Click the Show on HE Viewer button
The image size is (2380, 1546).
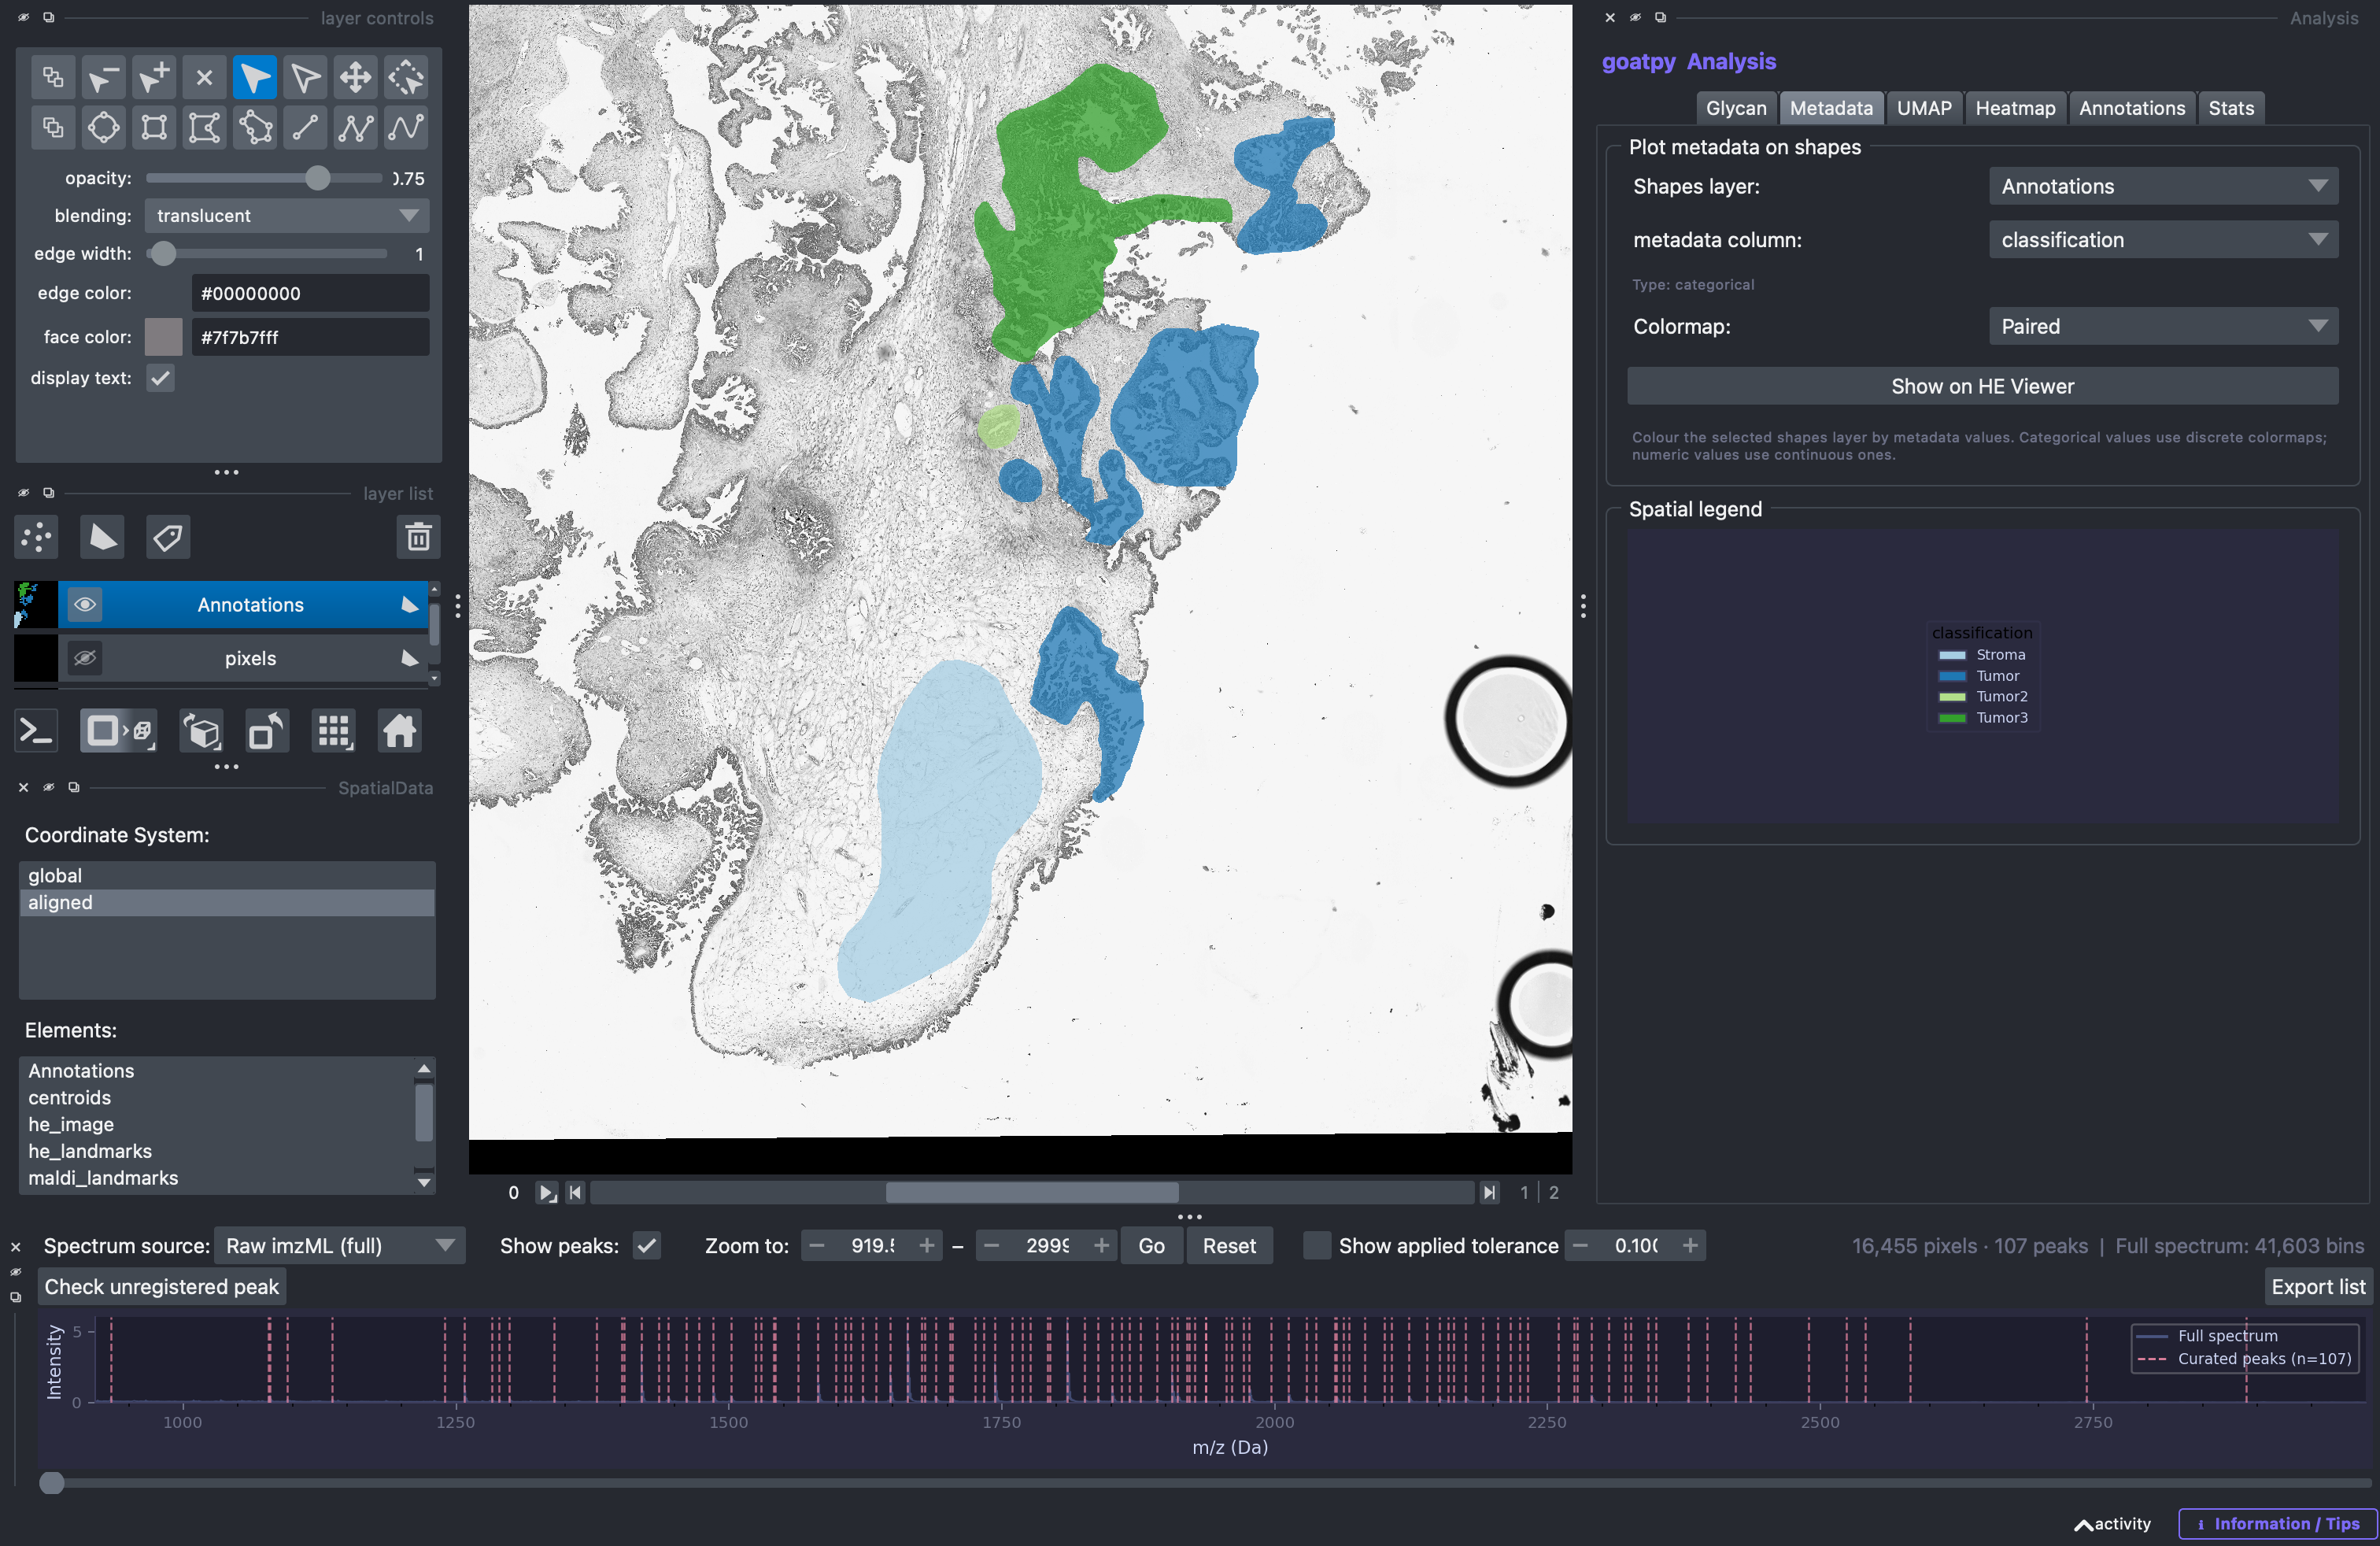click(x=1982, y=387)
